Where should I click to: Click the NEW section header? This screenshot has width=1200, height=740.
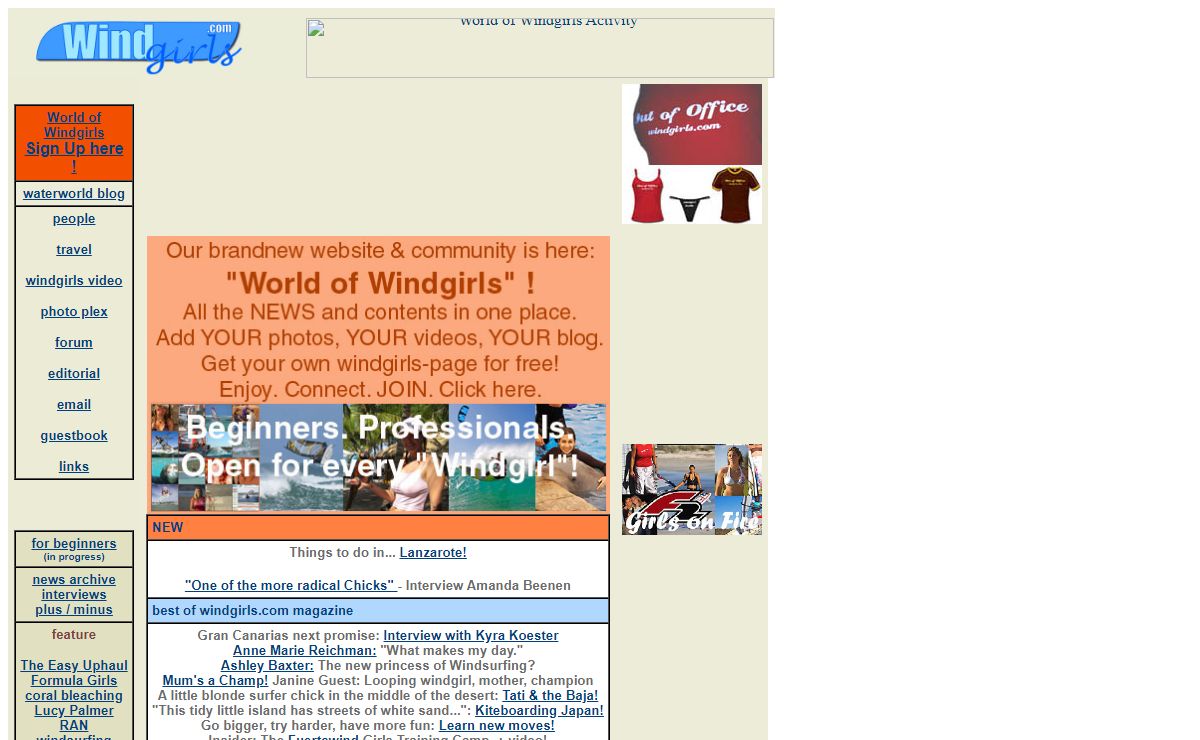click(x=378, y=528)
